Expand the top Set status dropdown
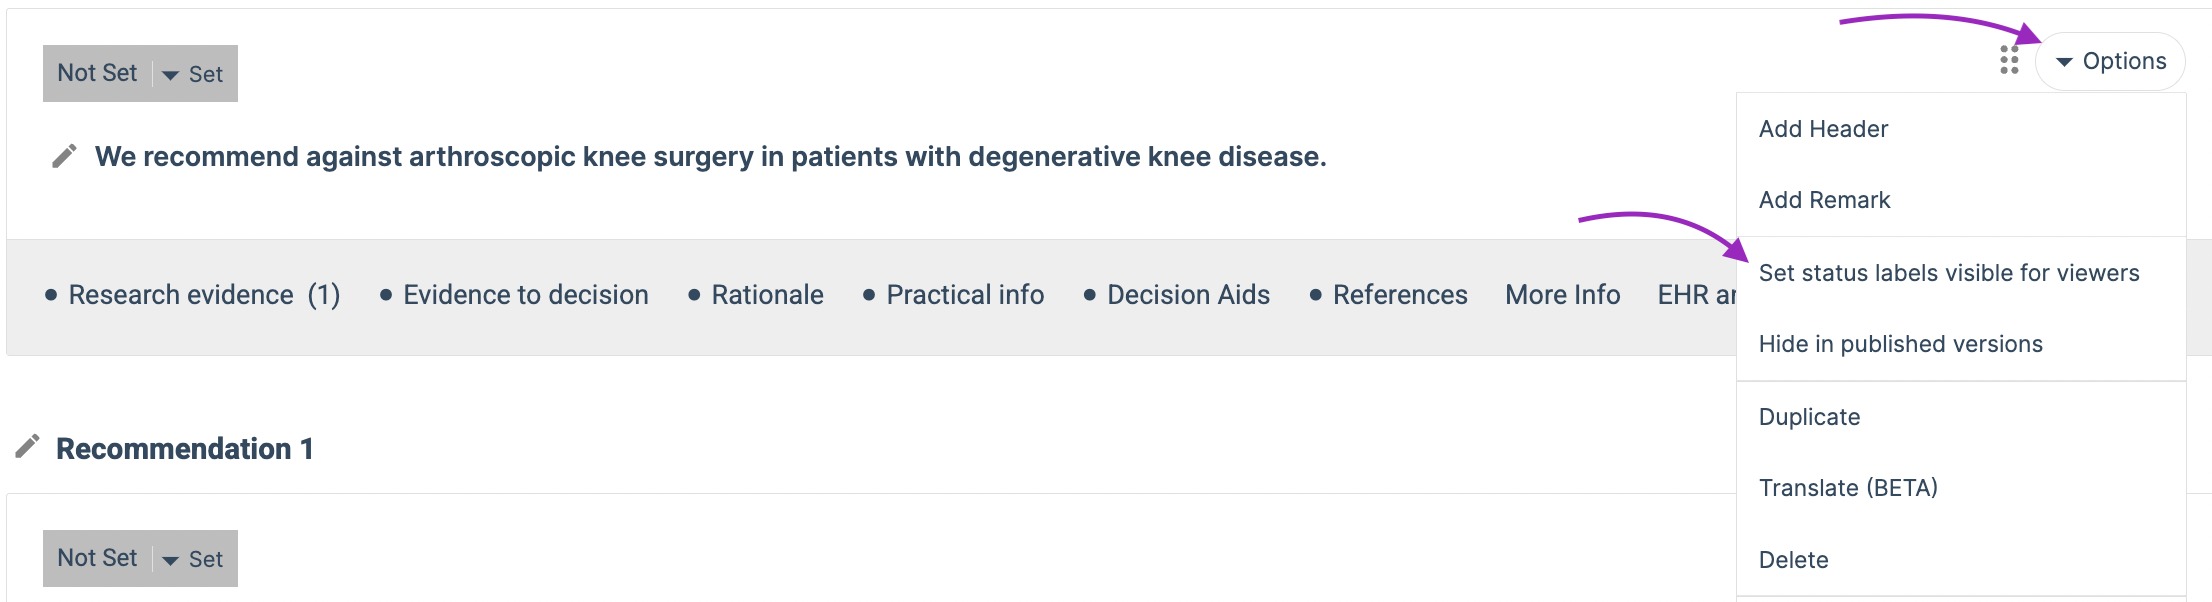The height and width of the screenshot is (602, 2212). point(195,74)
